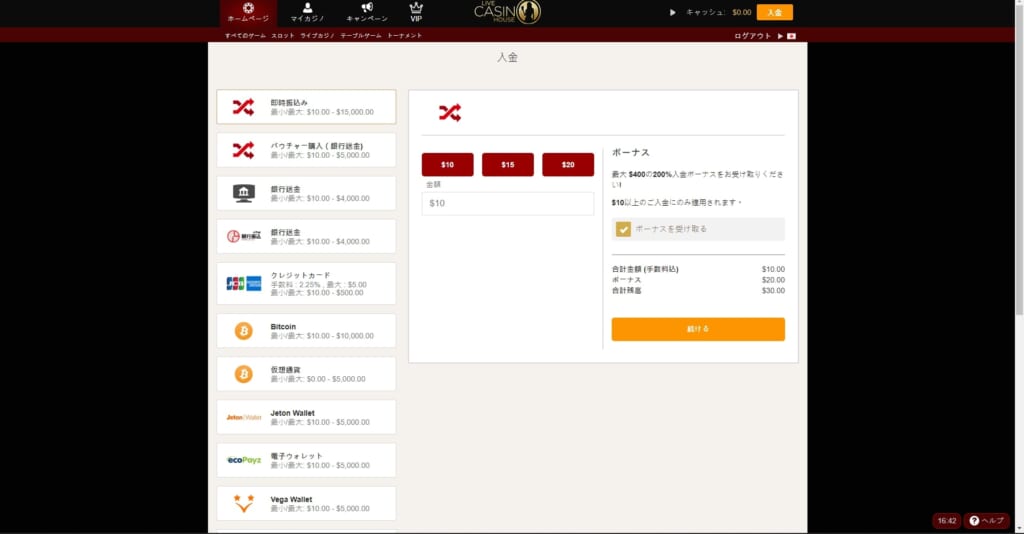Choose the $15 quick amount button
This screenshot has height=534, width=1024.
coord(507,165)
